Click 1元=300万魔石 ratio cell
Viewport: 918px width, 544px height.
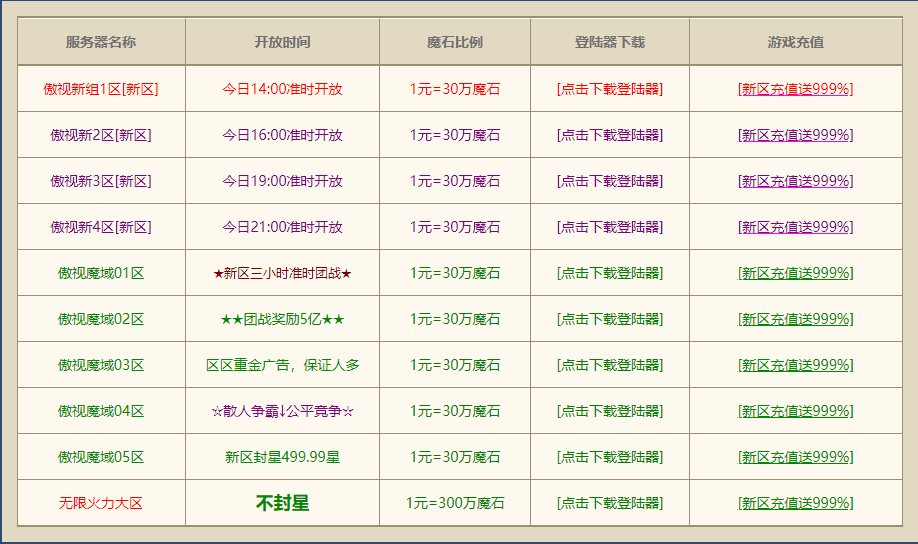455,503
